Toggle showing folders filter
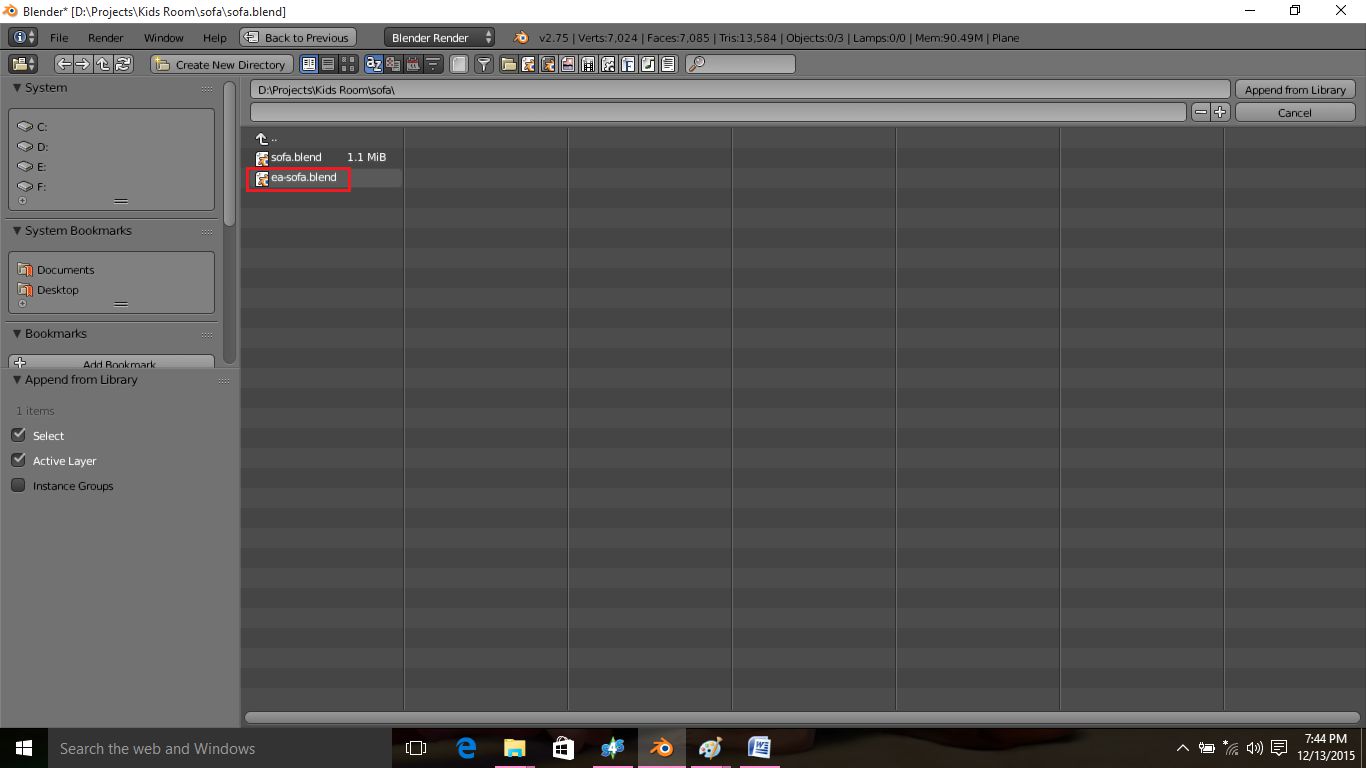This screenshot has width=1366, height=768. pos(509,64)
